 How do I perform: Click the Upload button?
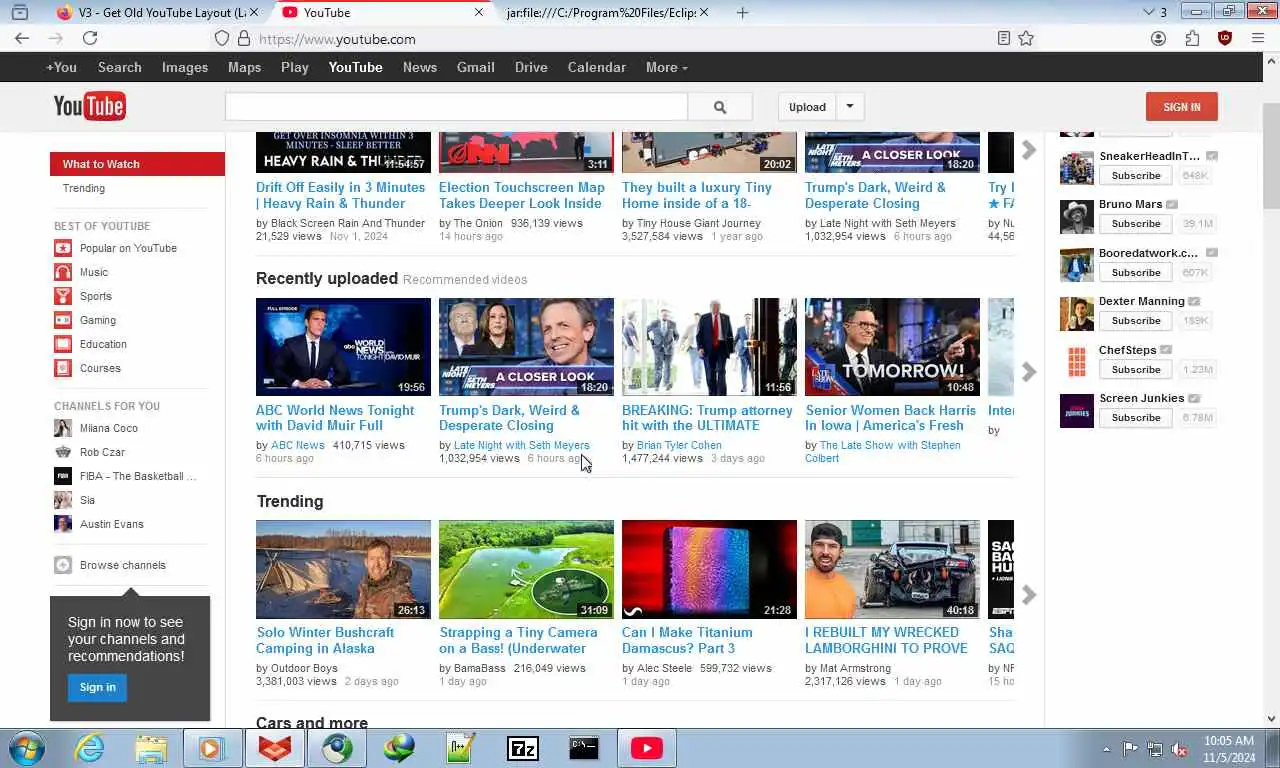point(807,107)
